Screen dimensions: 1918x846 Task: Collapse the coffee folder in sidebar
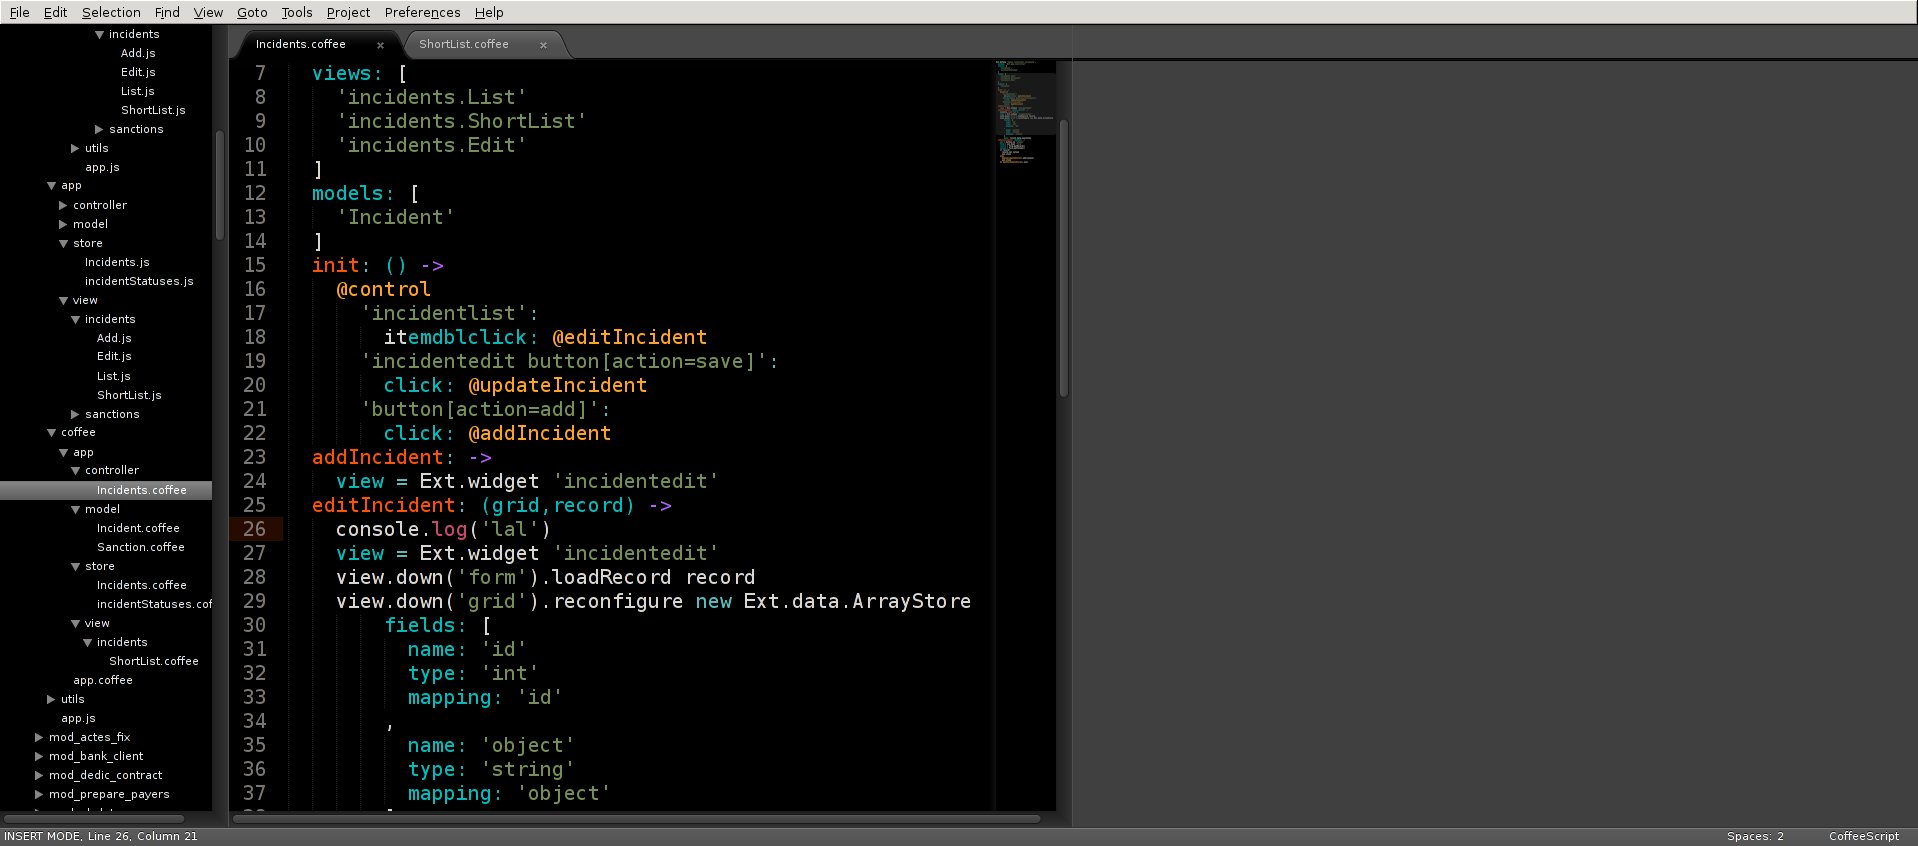point(52,433)
